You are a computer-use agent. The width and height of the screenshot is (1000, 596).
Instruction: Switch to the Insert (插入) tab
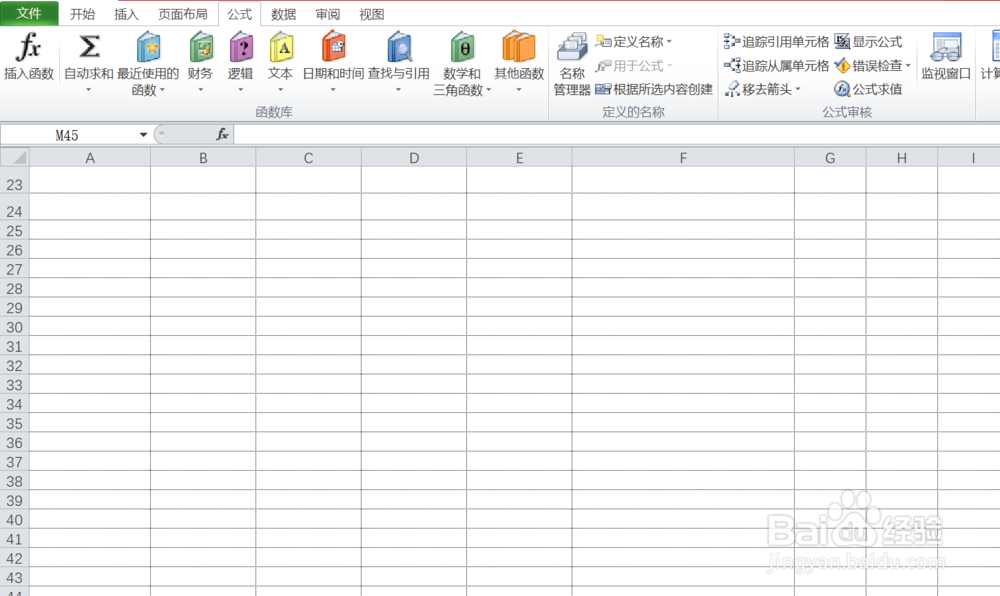[x=126, y=14]
